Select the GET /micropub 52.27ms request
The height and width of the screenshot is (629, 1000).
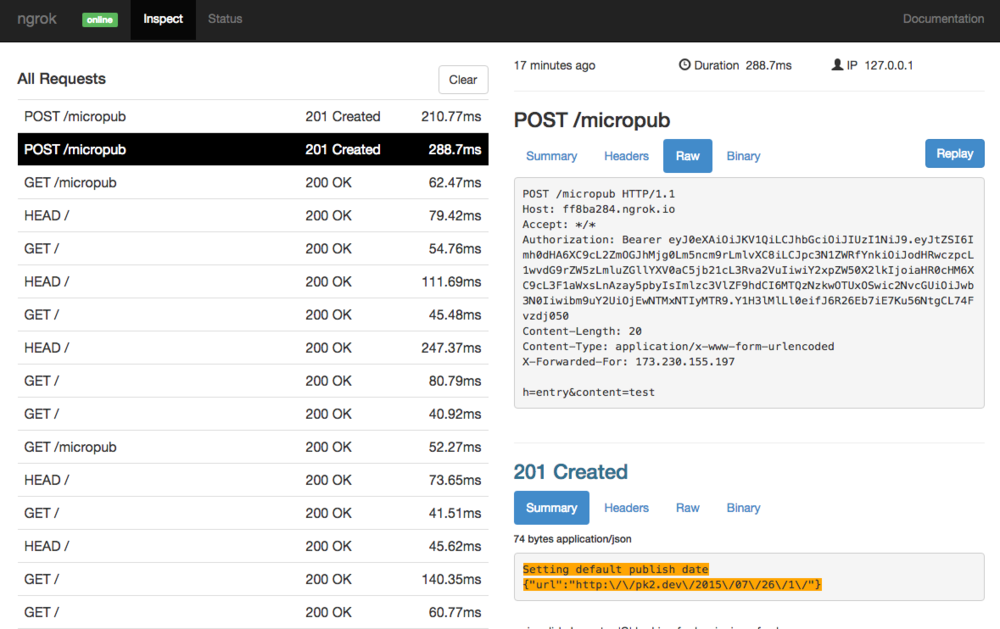pos(253,447)
